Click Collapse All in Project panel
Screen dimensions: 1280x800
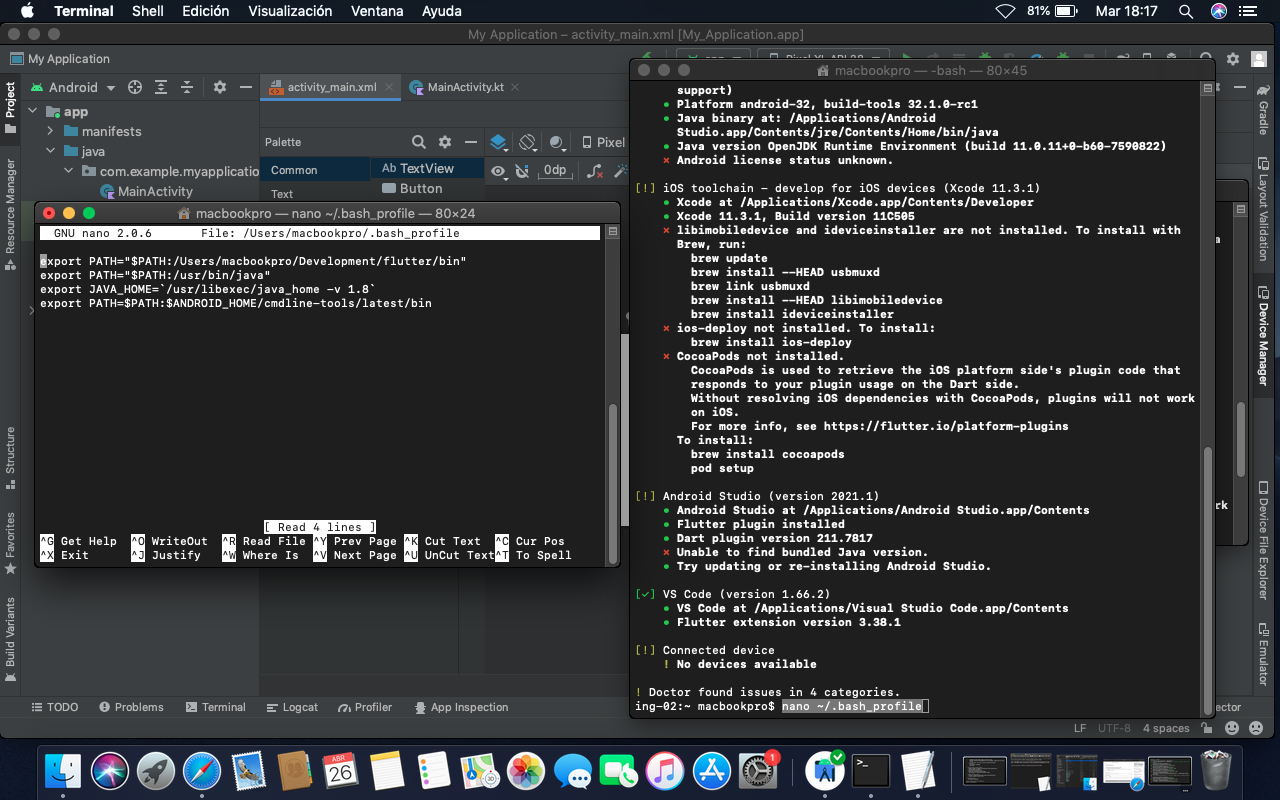pos(186,87)
